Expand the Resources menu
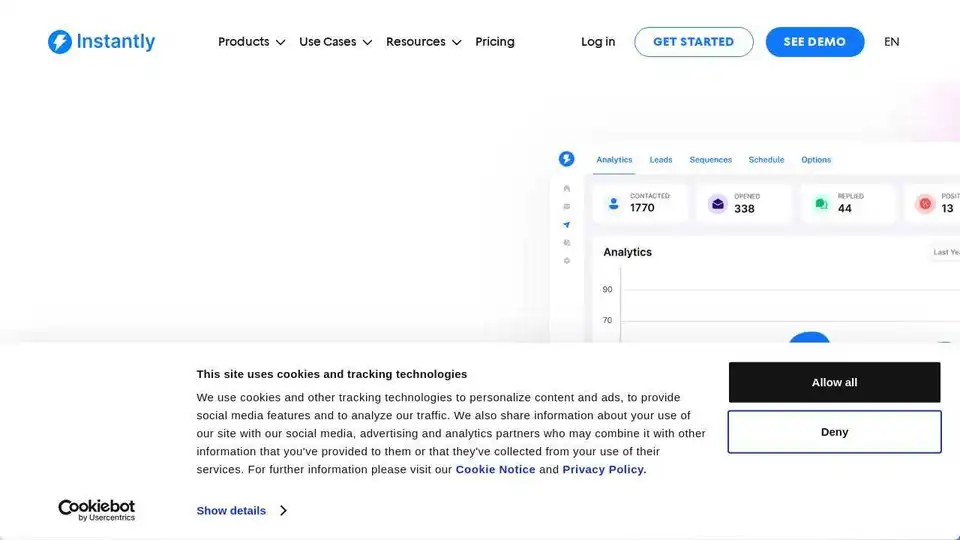 (424, 42)
